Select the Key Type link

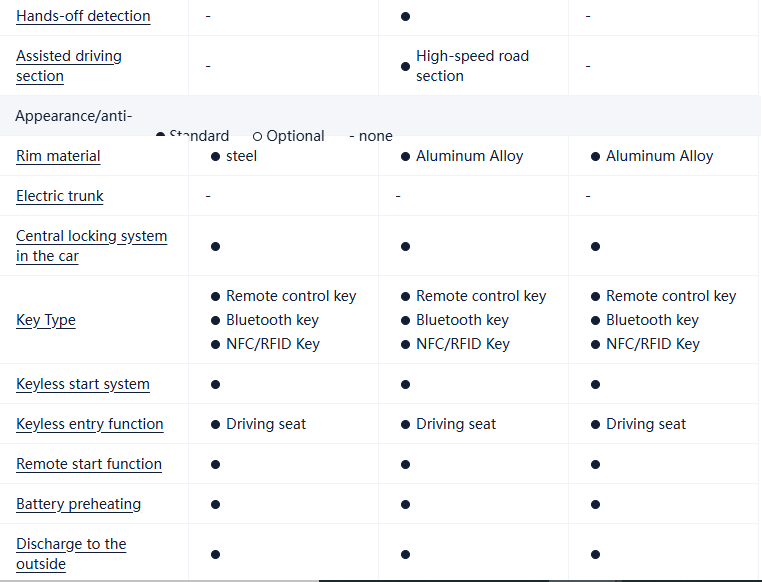coord(46,320)
